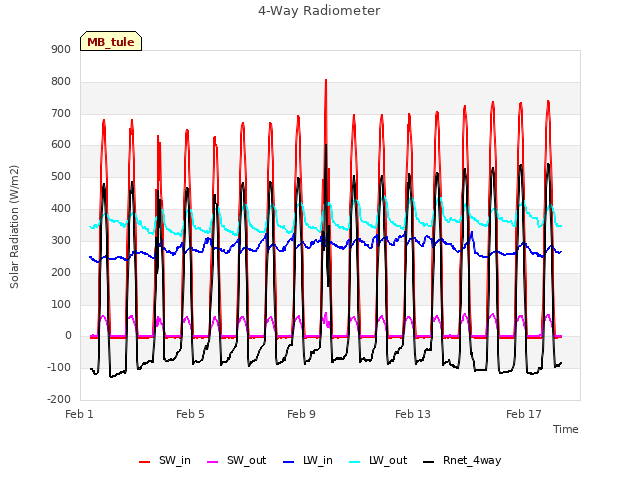Toggle the Rnet_4way legend entry
The width and height of the screenshot is (640, 480).
point(462,460)
